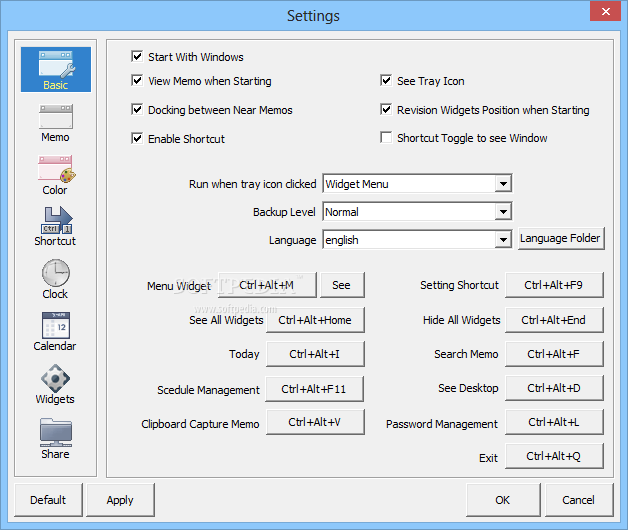Toggle See Tray Icon checkbox

386,81
